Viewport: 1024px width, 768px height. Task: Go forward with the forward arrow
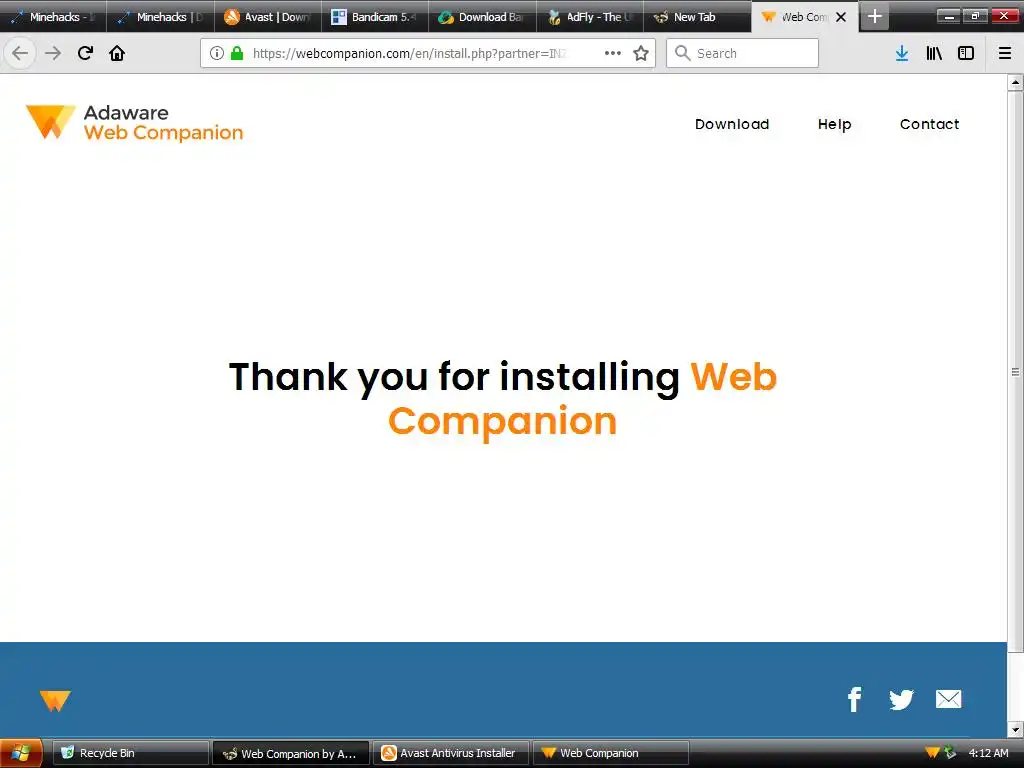(x=53, y=53)
